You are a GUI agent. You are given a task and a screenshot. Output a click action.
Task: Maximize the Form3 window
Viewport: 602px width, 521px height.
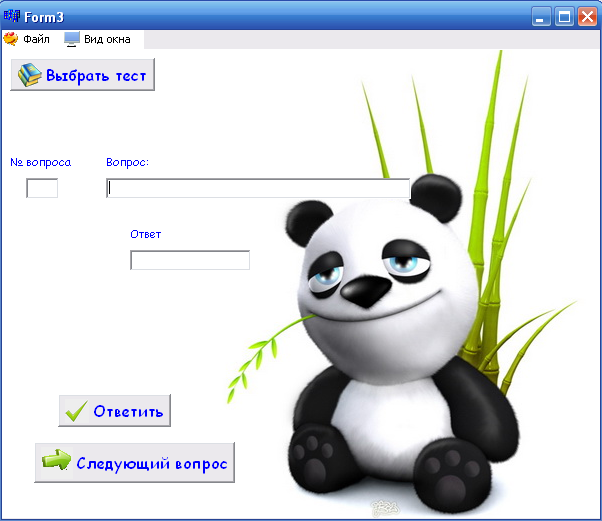click(564, 17)
